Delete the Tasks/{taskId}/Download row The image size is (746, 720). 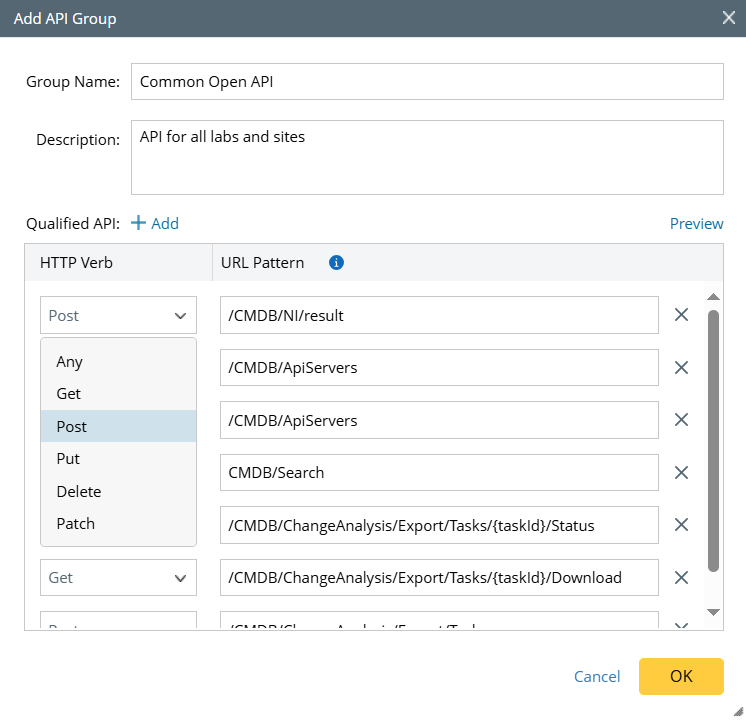(681, 577)
